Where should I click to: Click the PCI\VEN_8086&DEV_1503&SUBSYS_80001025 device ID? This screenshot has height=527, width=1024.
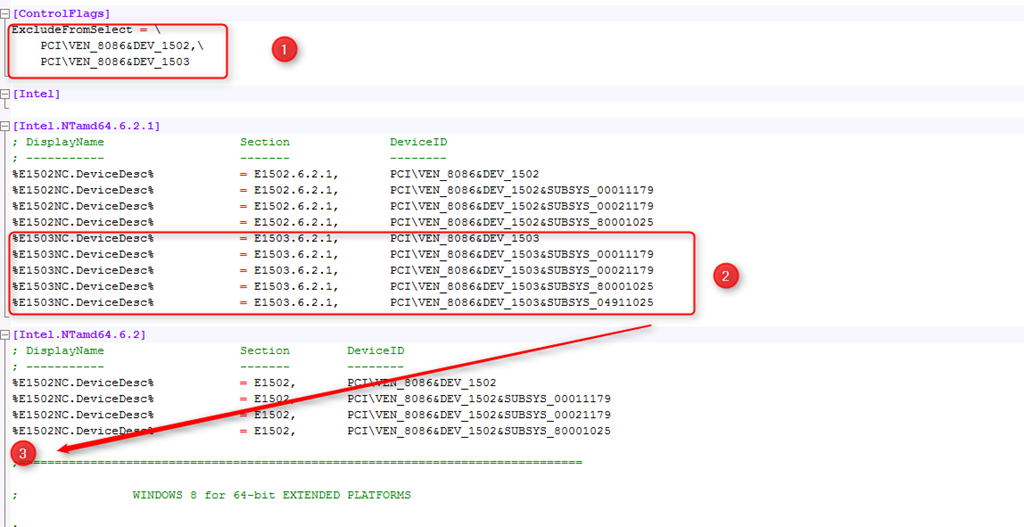(522, 287)
